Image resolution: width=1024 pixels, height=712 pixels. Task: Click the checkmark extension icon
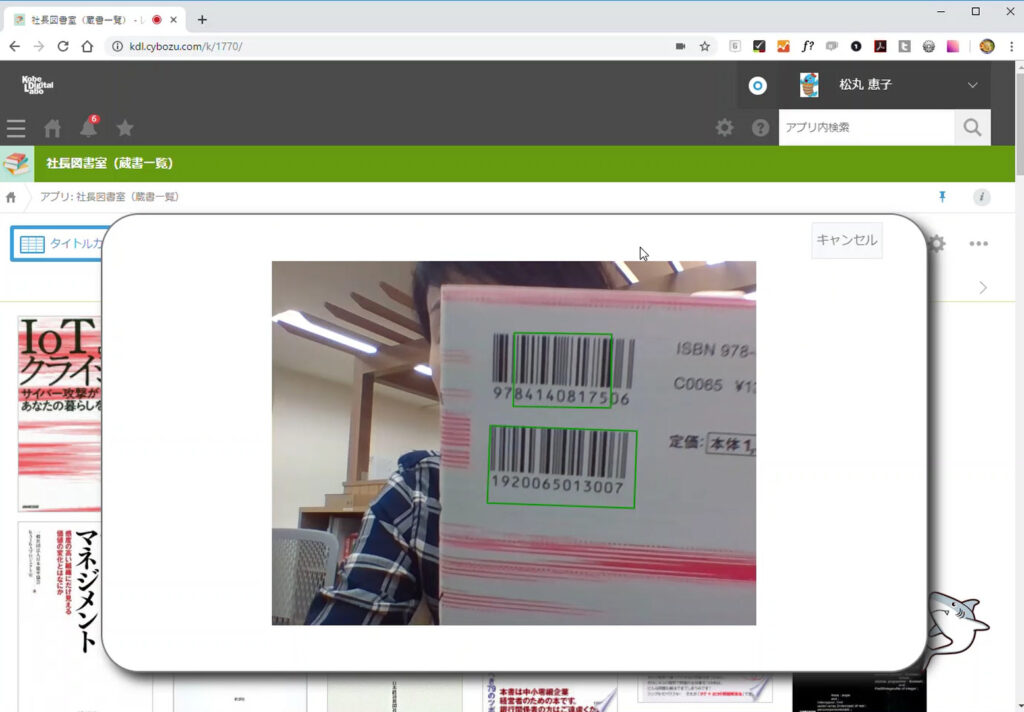[759, 46]
